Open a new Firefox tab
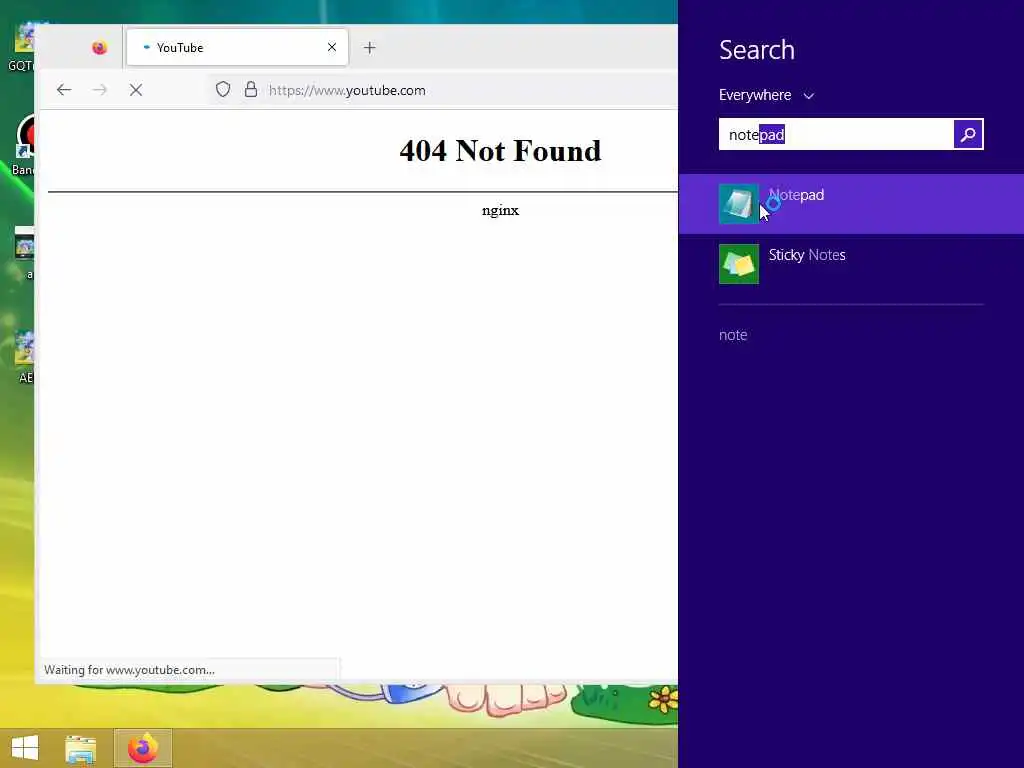Image resolution: width=1024 pixels, height=768 pixels. tap(370, 48)
